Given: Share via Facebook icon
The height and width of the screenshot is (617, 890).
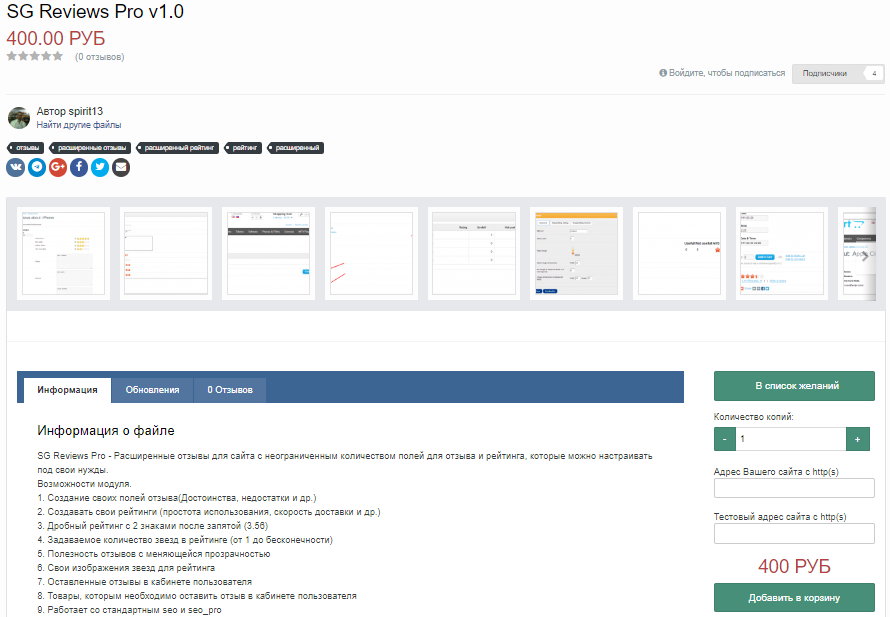Looking at the screenshot, I should [79, 167].
